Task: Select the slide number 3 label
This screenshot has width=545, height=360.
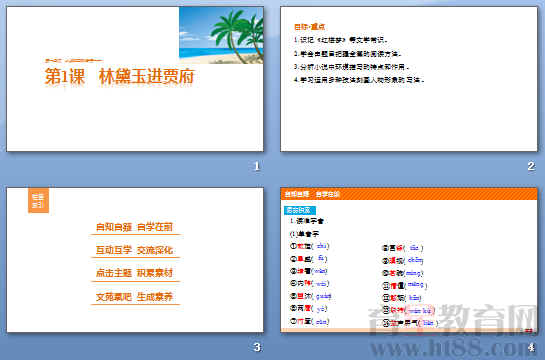Action: pos(257,347)
